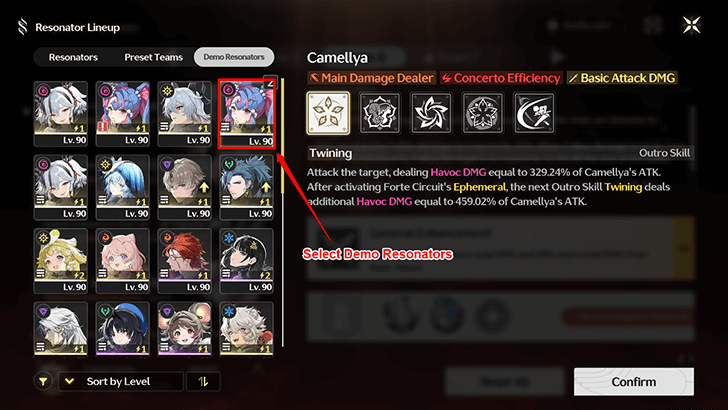Select the Basic Attack DMG tag
This screenshot has height=410, width=728.
622,78
